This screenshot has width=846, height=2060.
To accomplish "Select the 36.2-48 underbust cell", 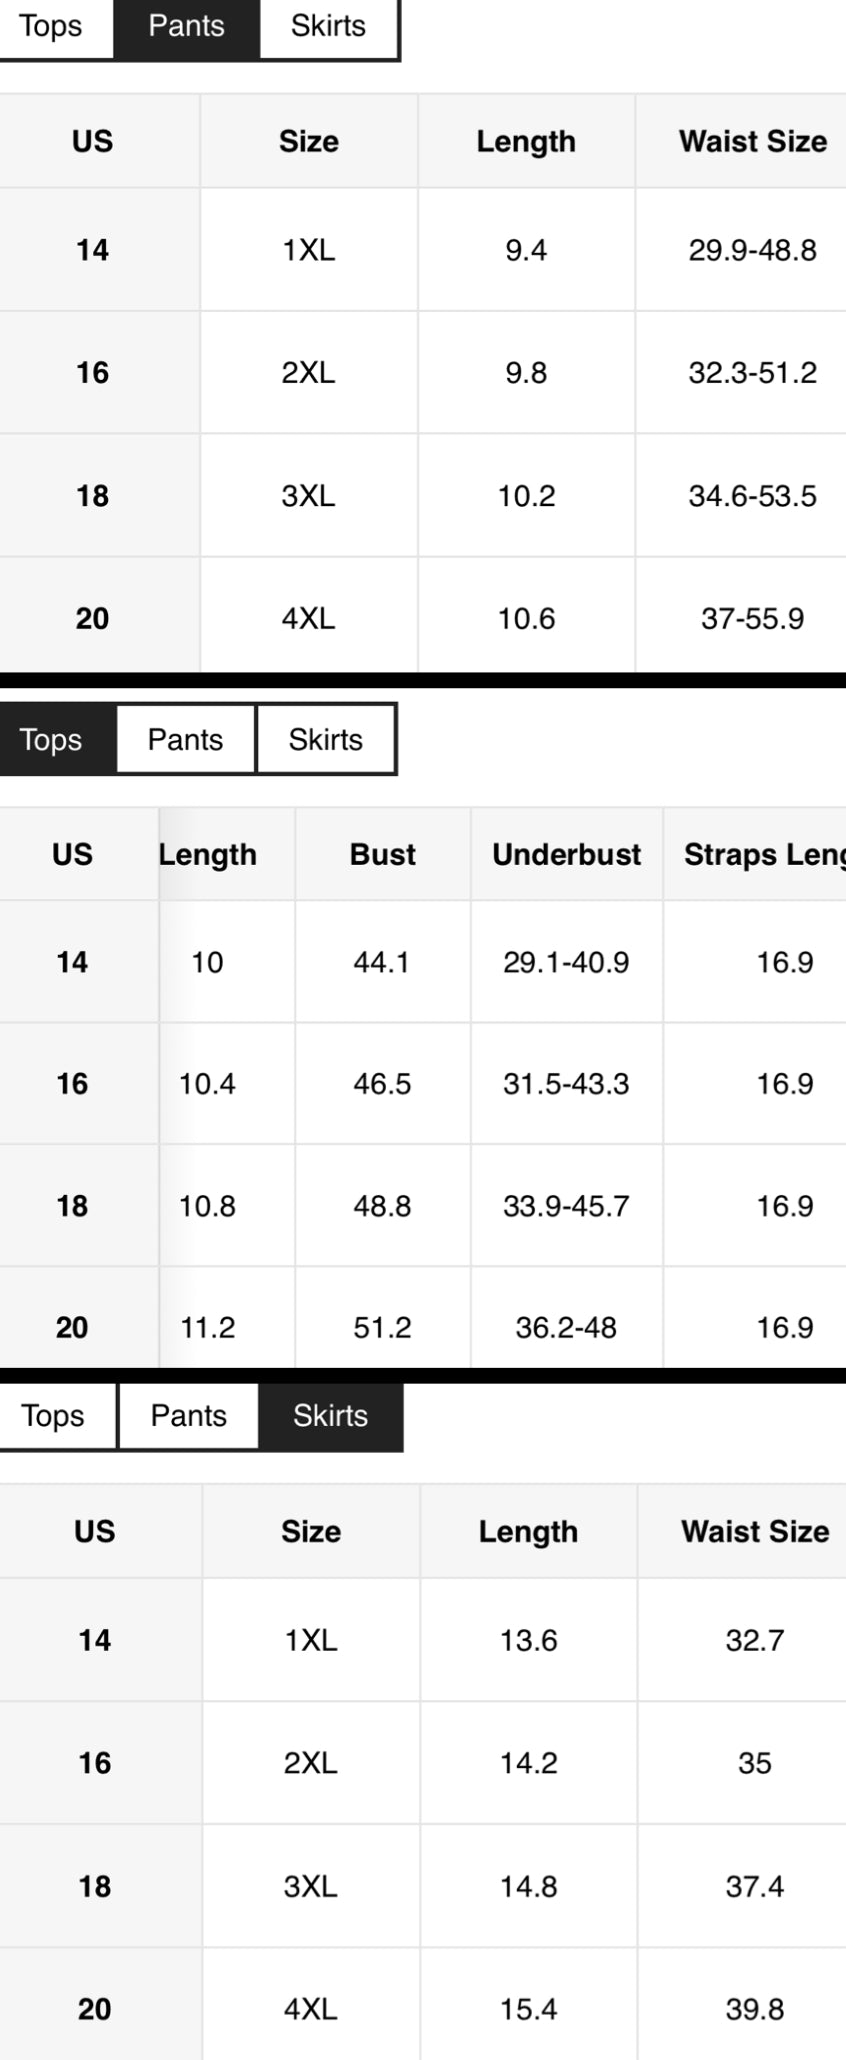I will 566,1328.
